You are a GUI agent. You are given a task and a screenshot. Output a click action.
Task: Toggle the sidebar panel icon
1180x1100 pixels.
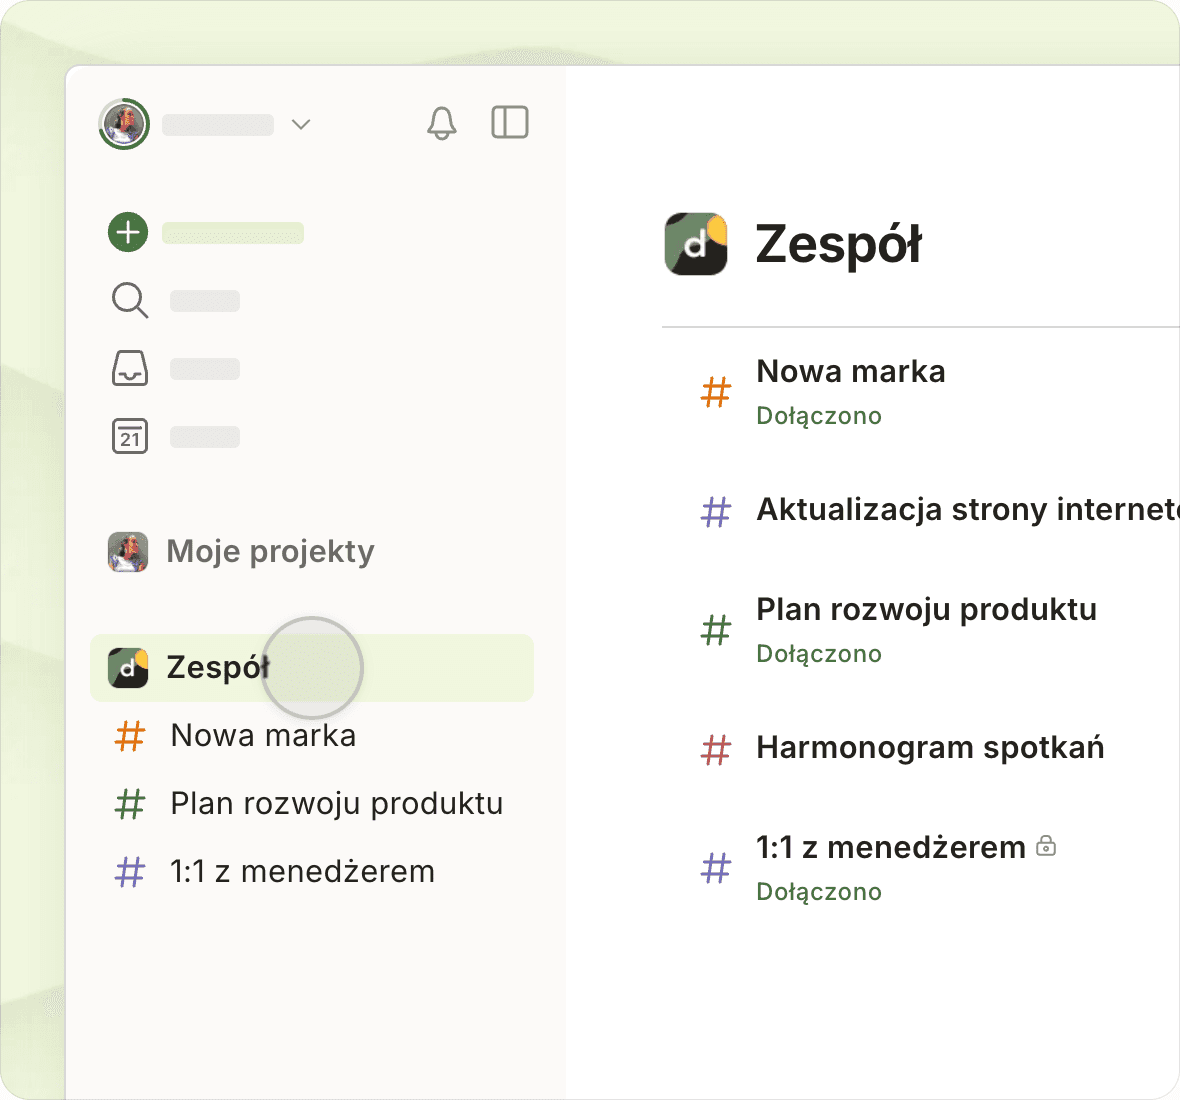point(510,122)
